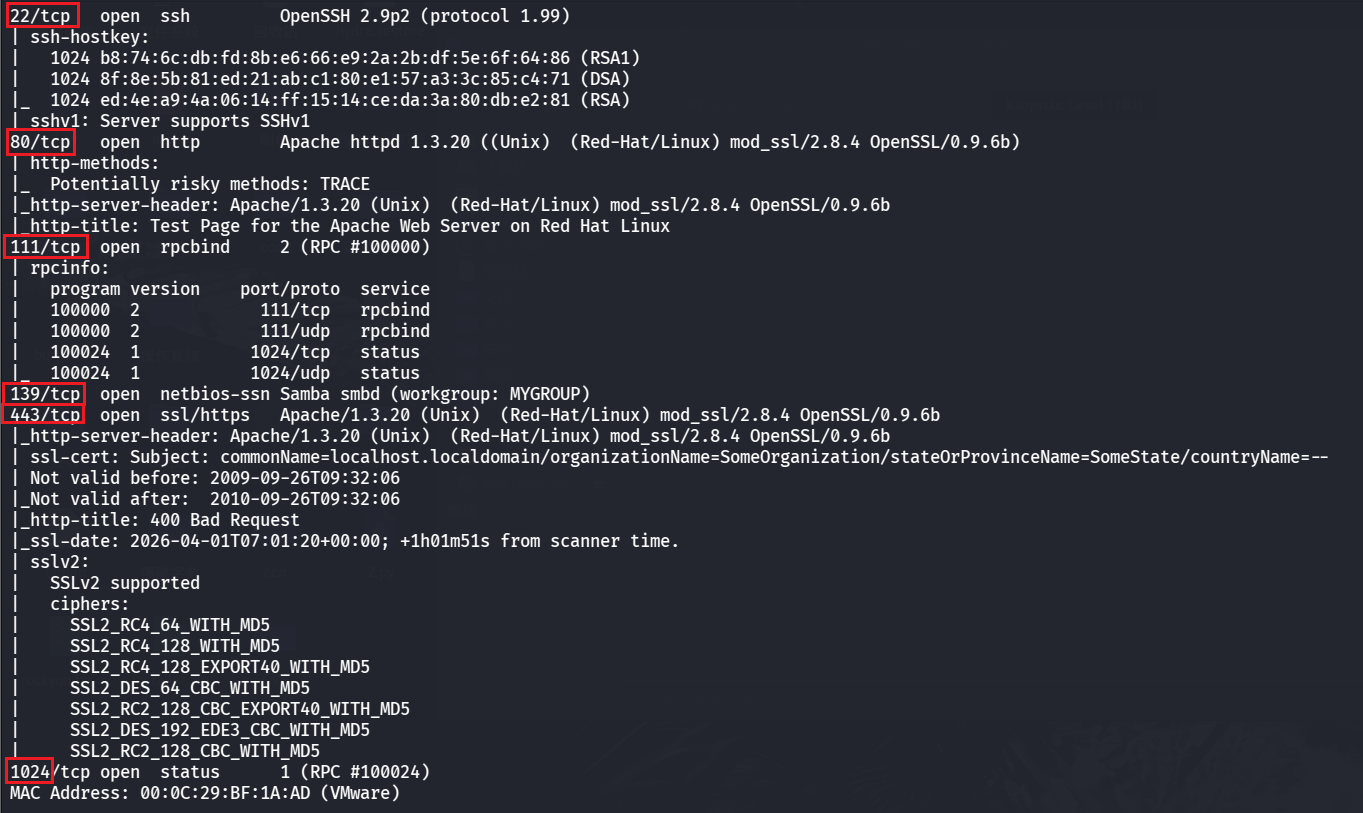Click 'Potentially risky methods: TRACE' text

pos(210,184)
